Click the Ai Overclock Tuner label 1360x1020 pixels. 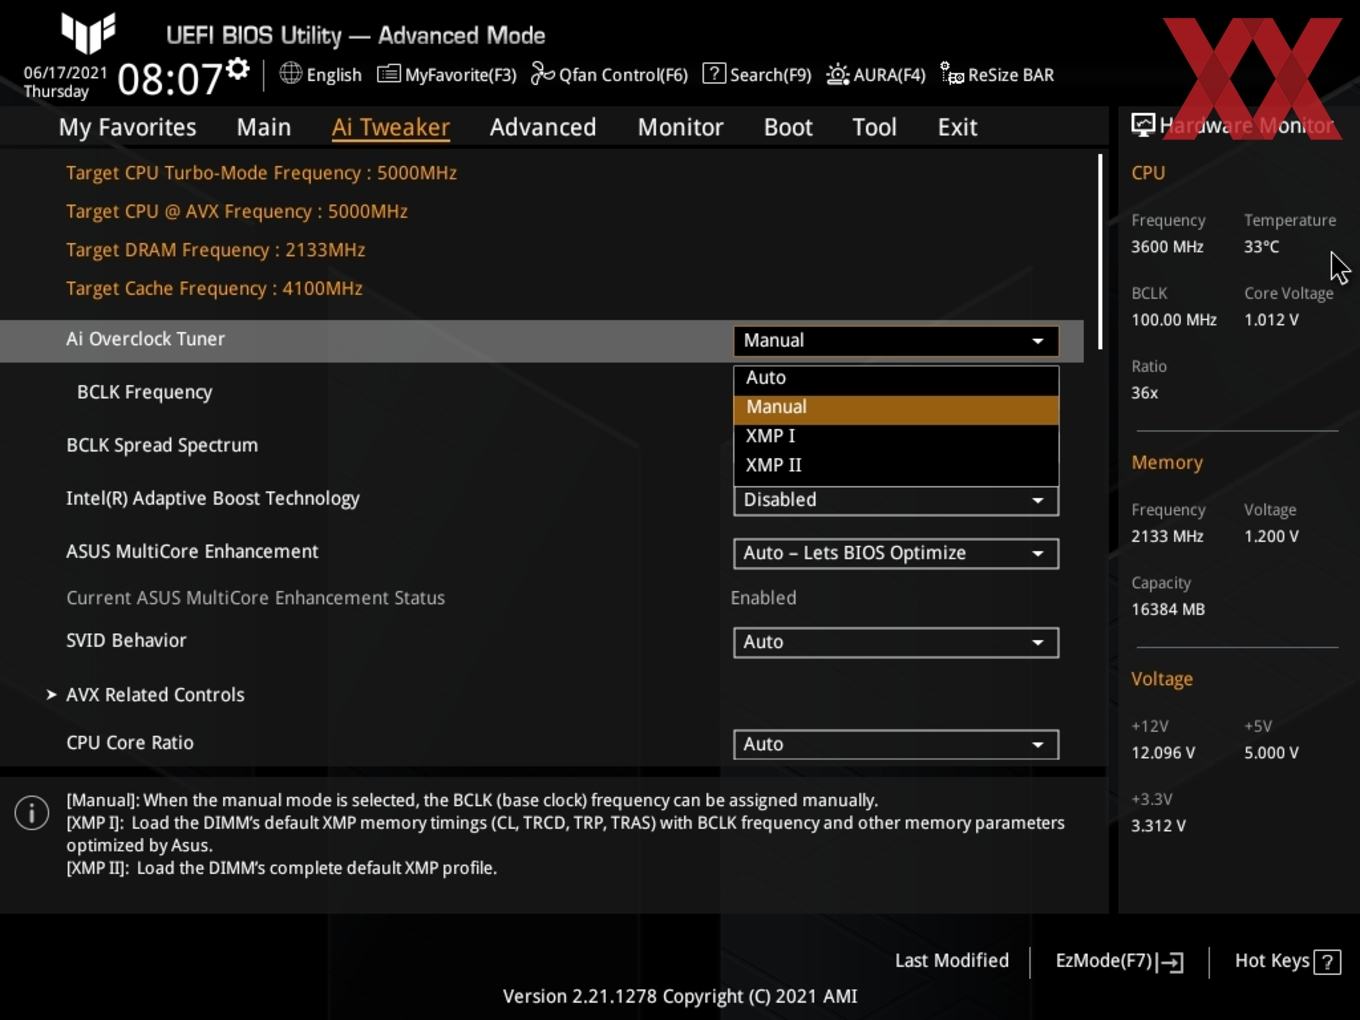pyautogui.click(x=145, y=339)
